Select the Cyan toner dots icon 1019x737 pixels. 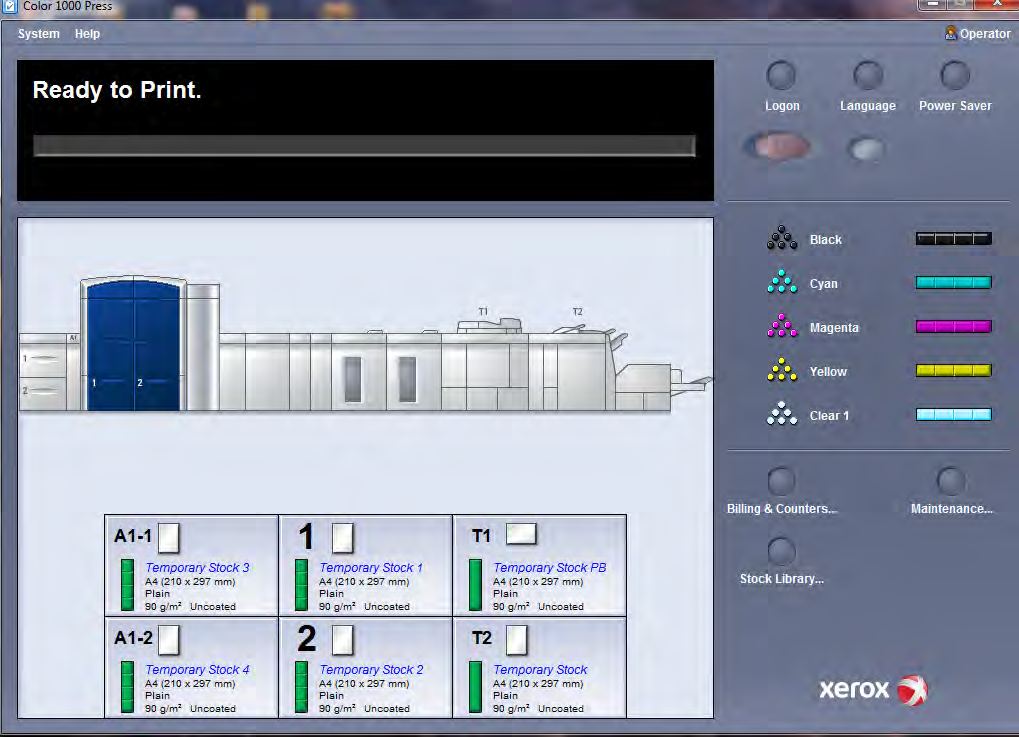click(x=782, y=282)
